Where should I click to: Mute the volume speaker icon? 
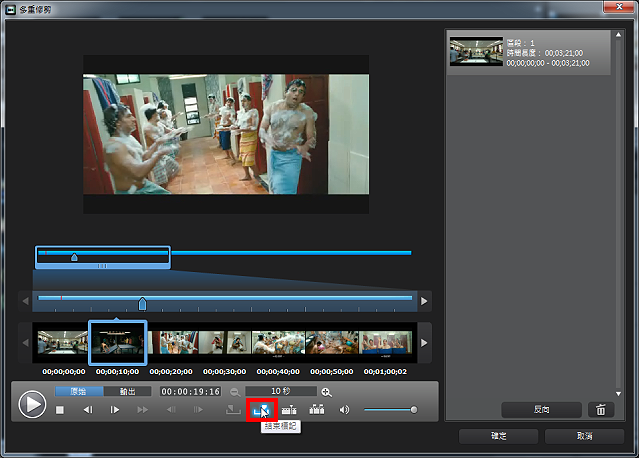tap(344, 410)
